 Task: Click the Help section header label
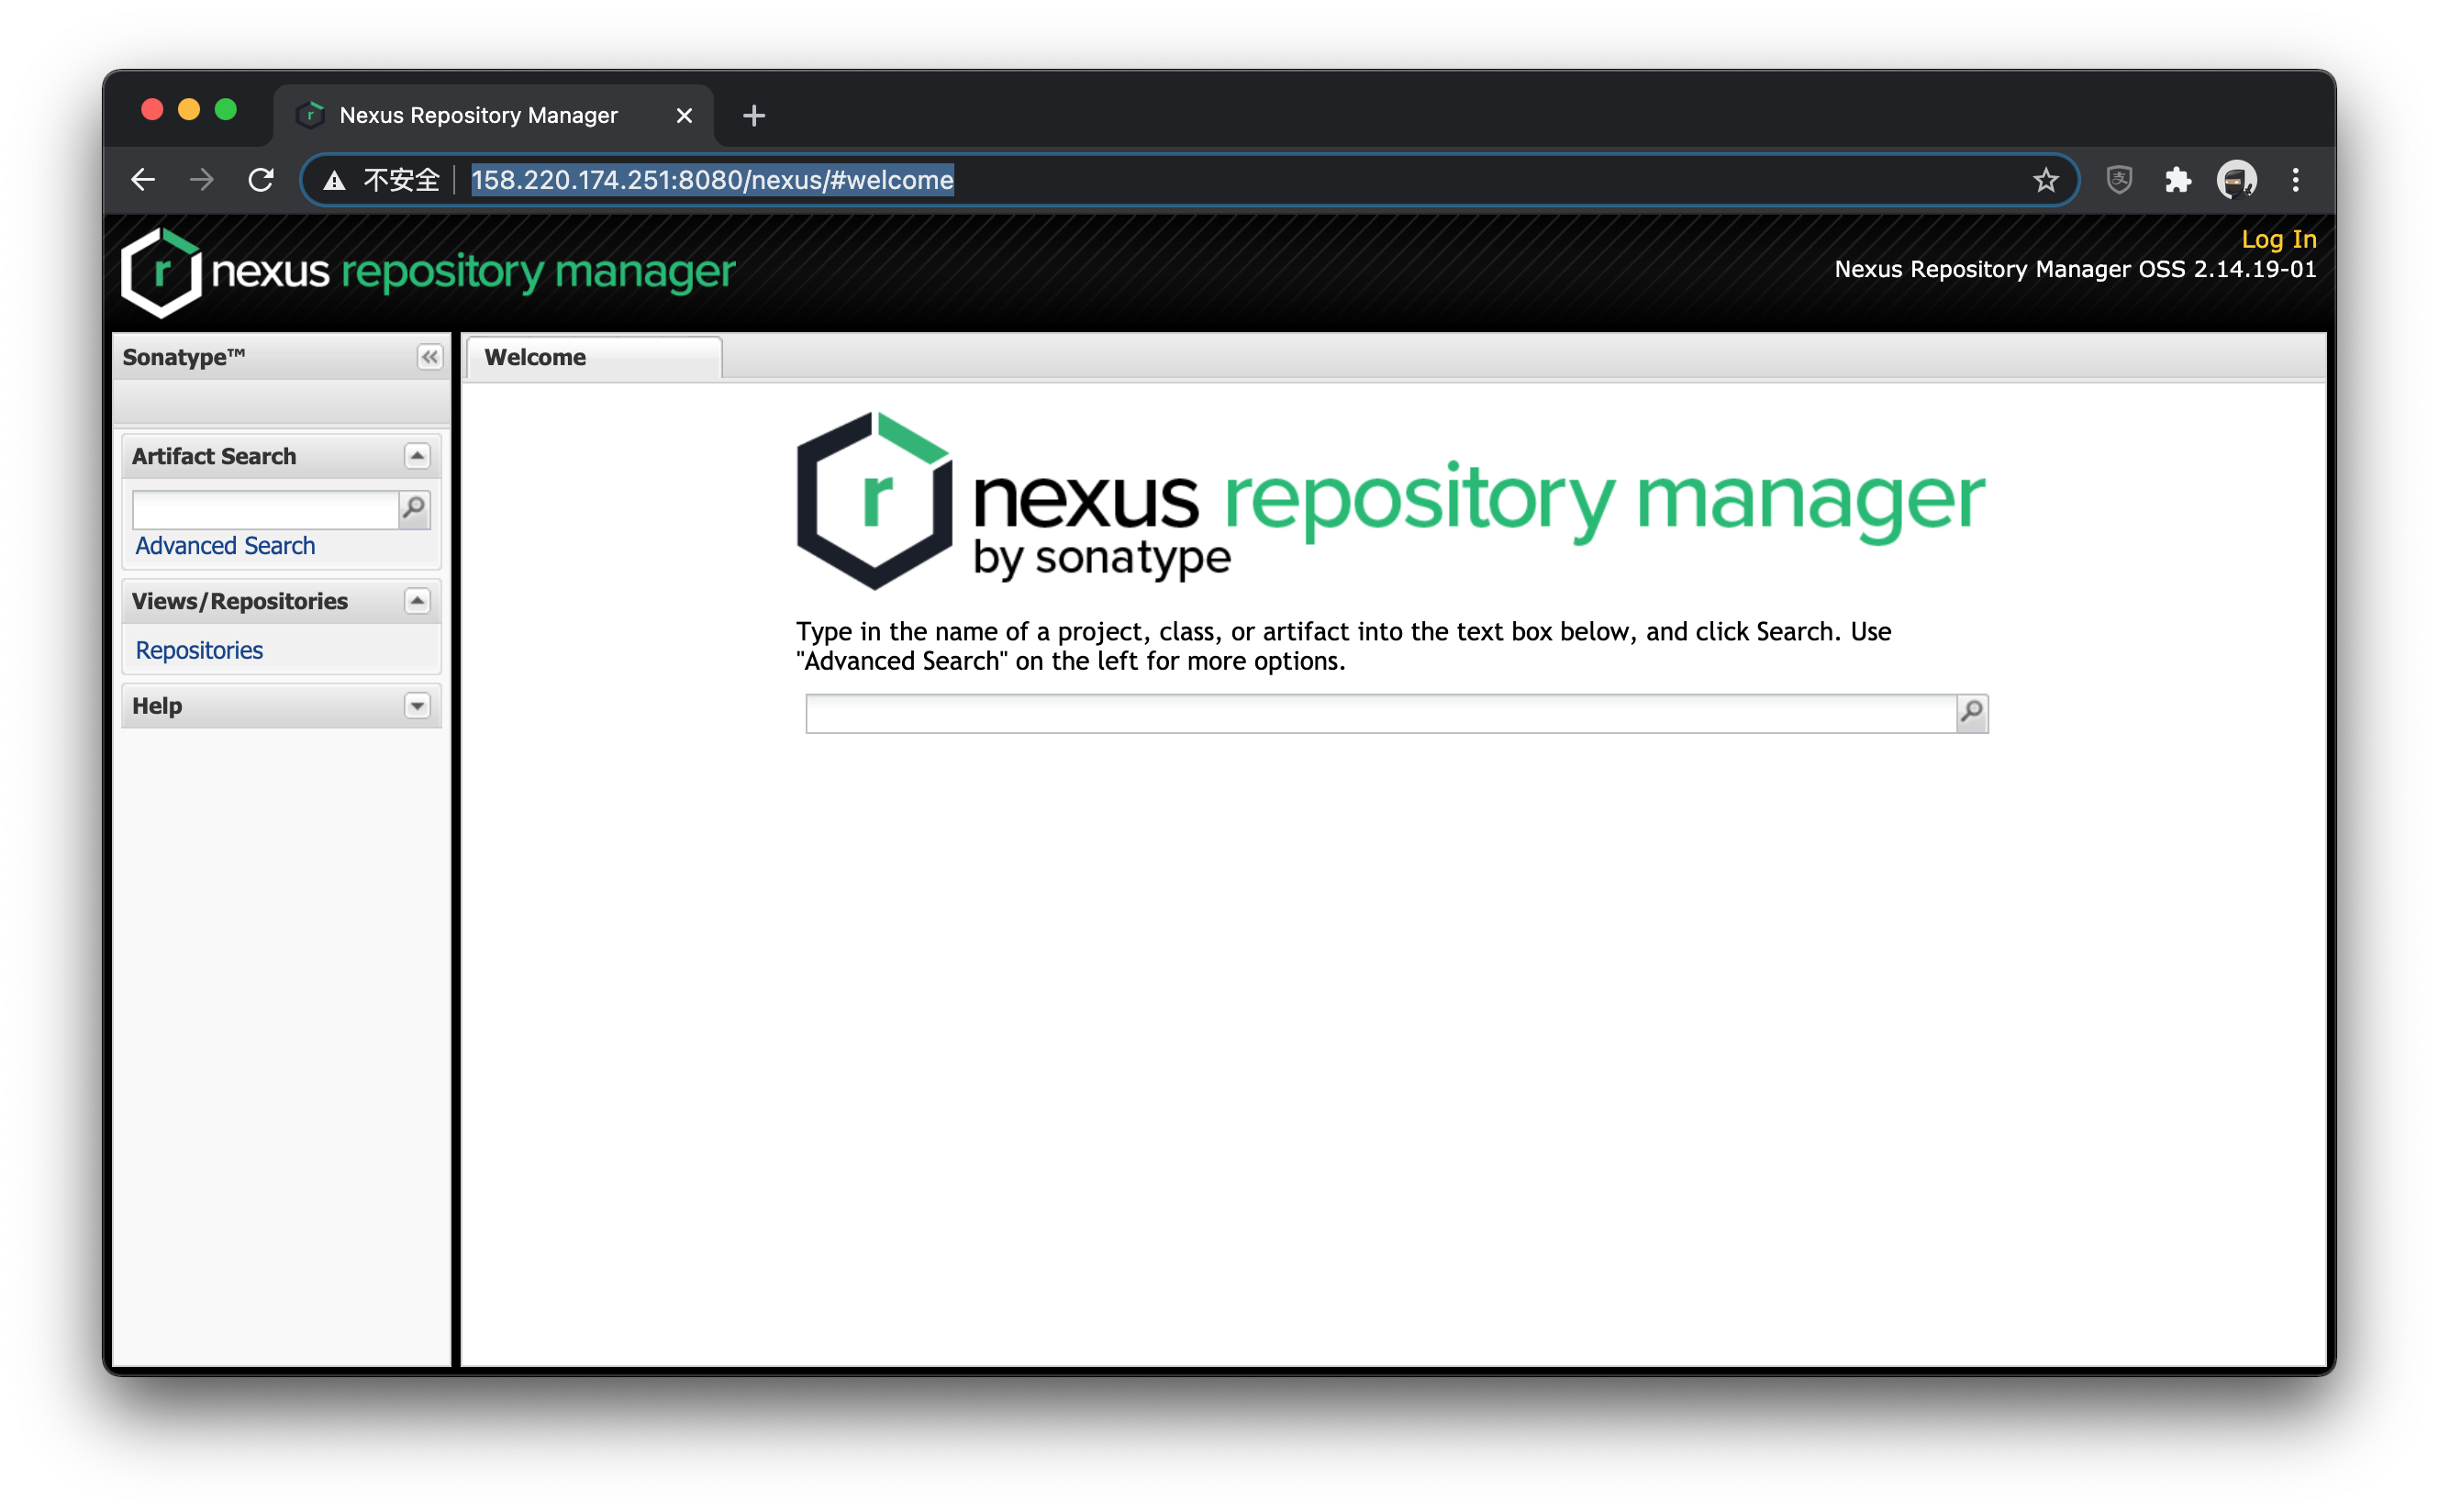(x=157, y=706)
